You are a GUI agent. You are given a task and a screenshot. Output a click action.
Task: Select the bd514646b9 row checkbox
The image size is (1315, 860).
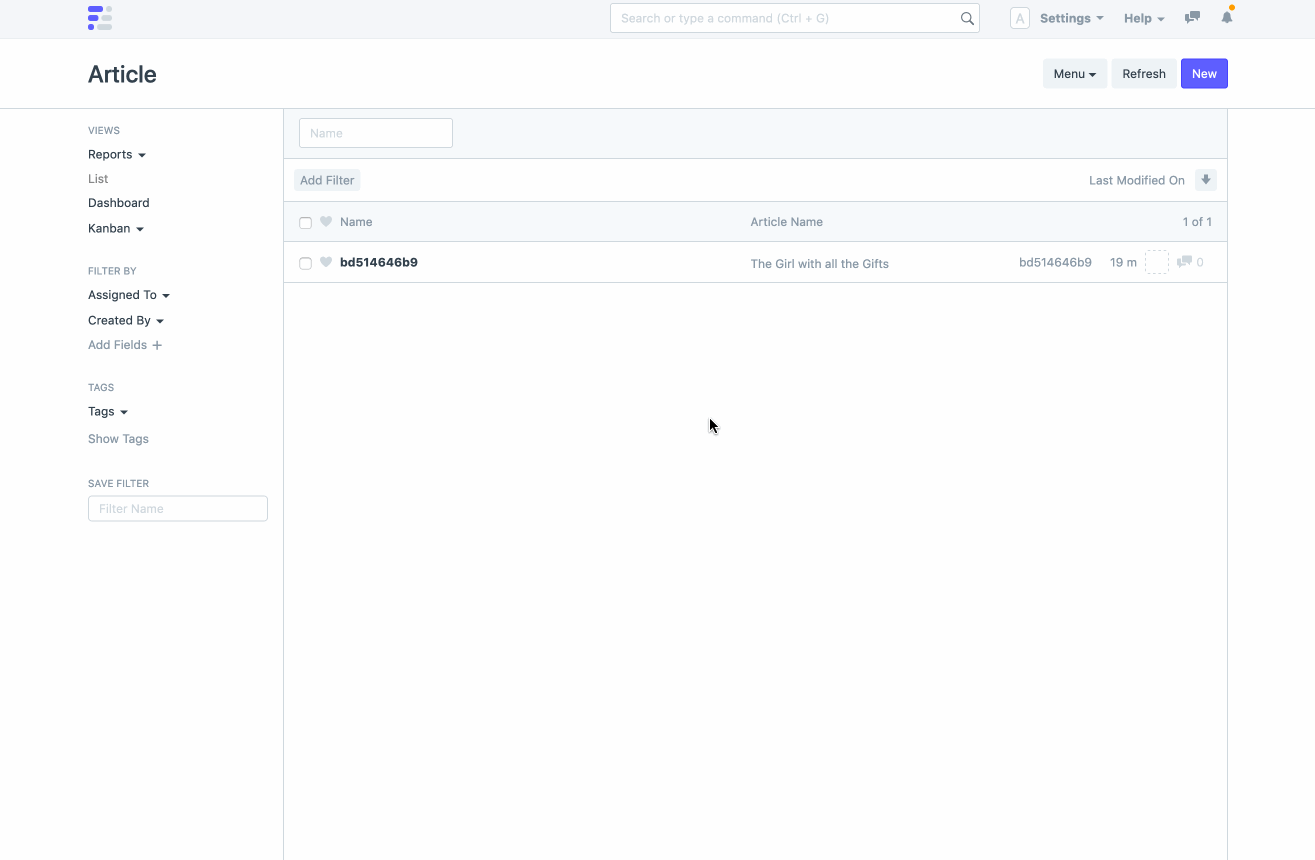[x=306, y=263]
